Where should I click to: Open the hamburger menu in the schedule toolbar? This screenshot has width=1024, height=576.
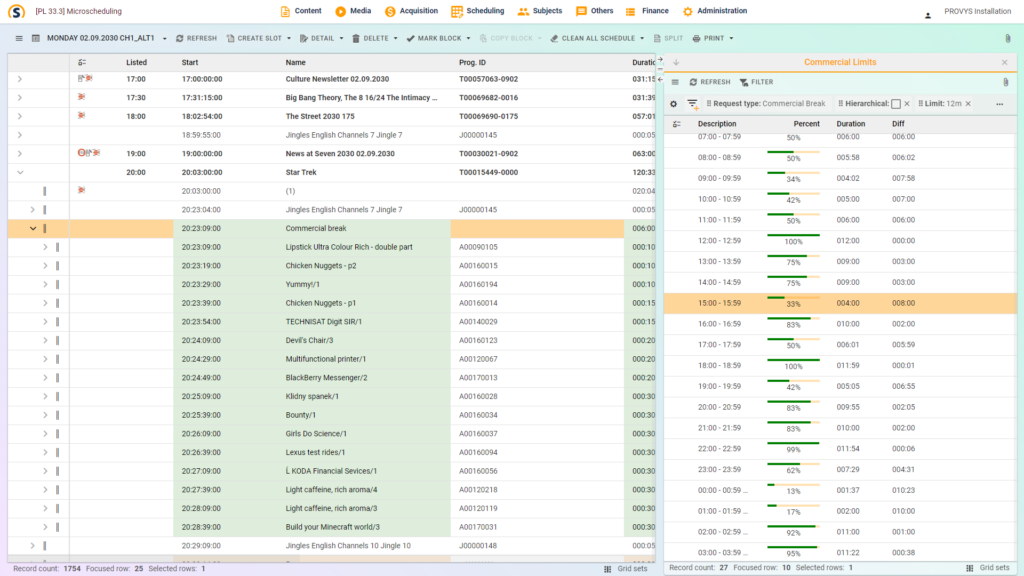[x=19, y=39]
